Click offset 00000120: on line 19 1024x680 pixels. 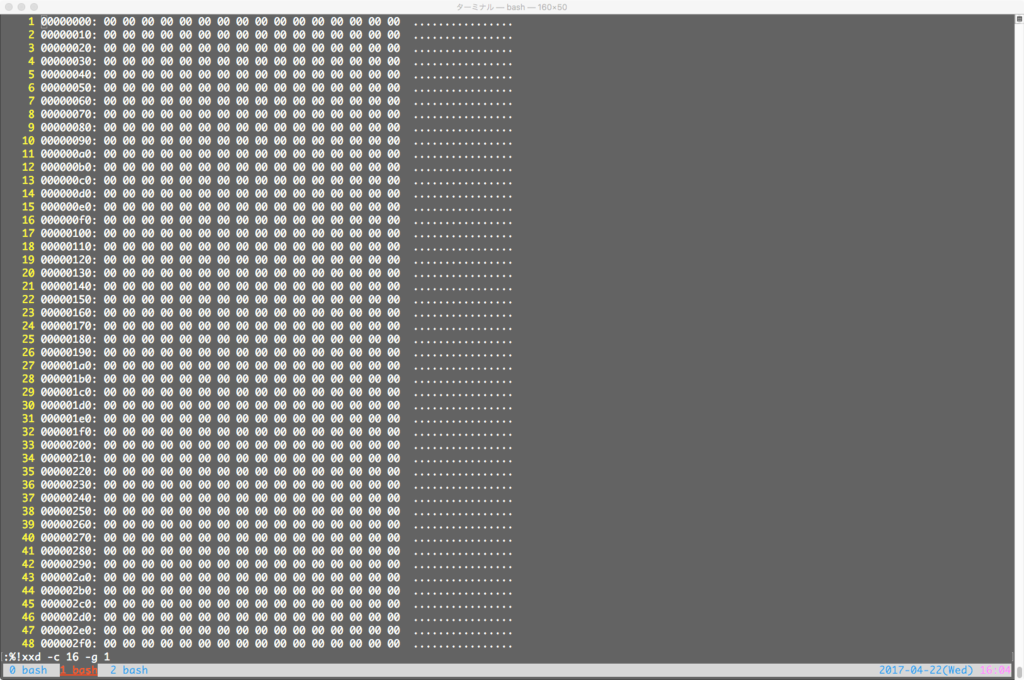[69, 259]
